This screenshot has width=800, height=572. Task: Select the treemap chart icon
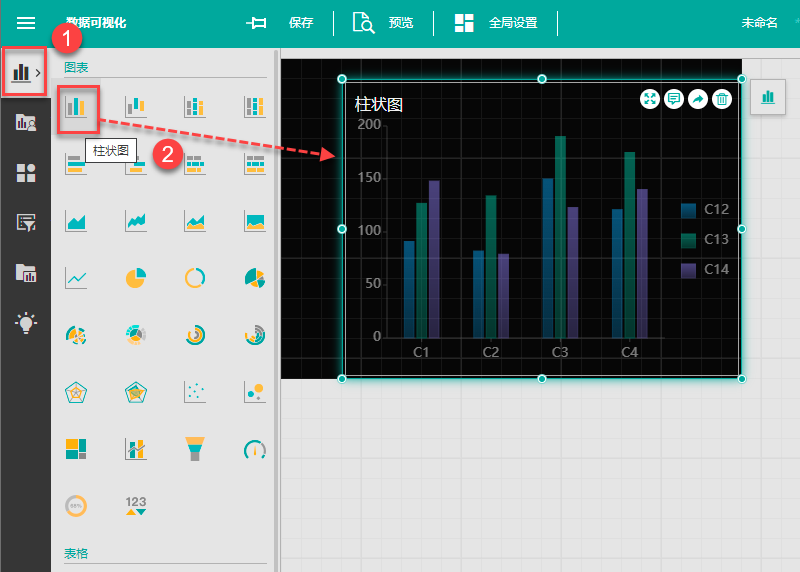(77, 449)
